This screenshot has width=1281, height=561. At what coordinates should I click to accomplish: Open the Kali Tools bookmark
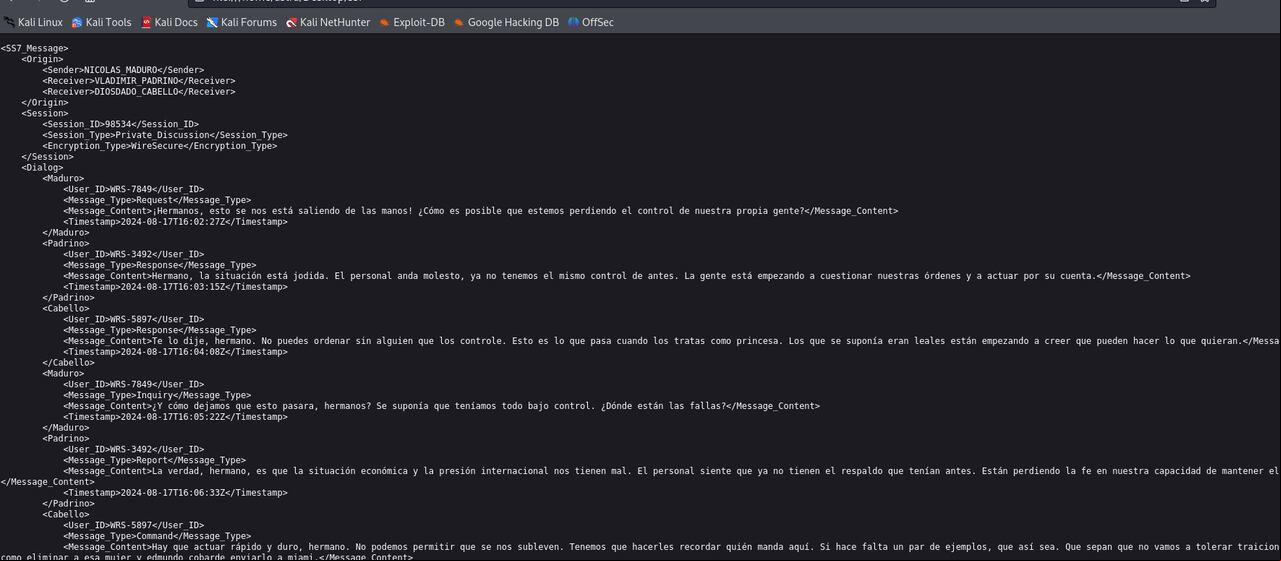[101, 22]
